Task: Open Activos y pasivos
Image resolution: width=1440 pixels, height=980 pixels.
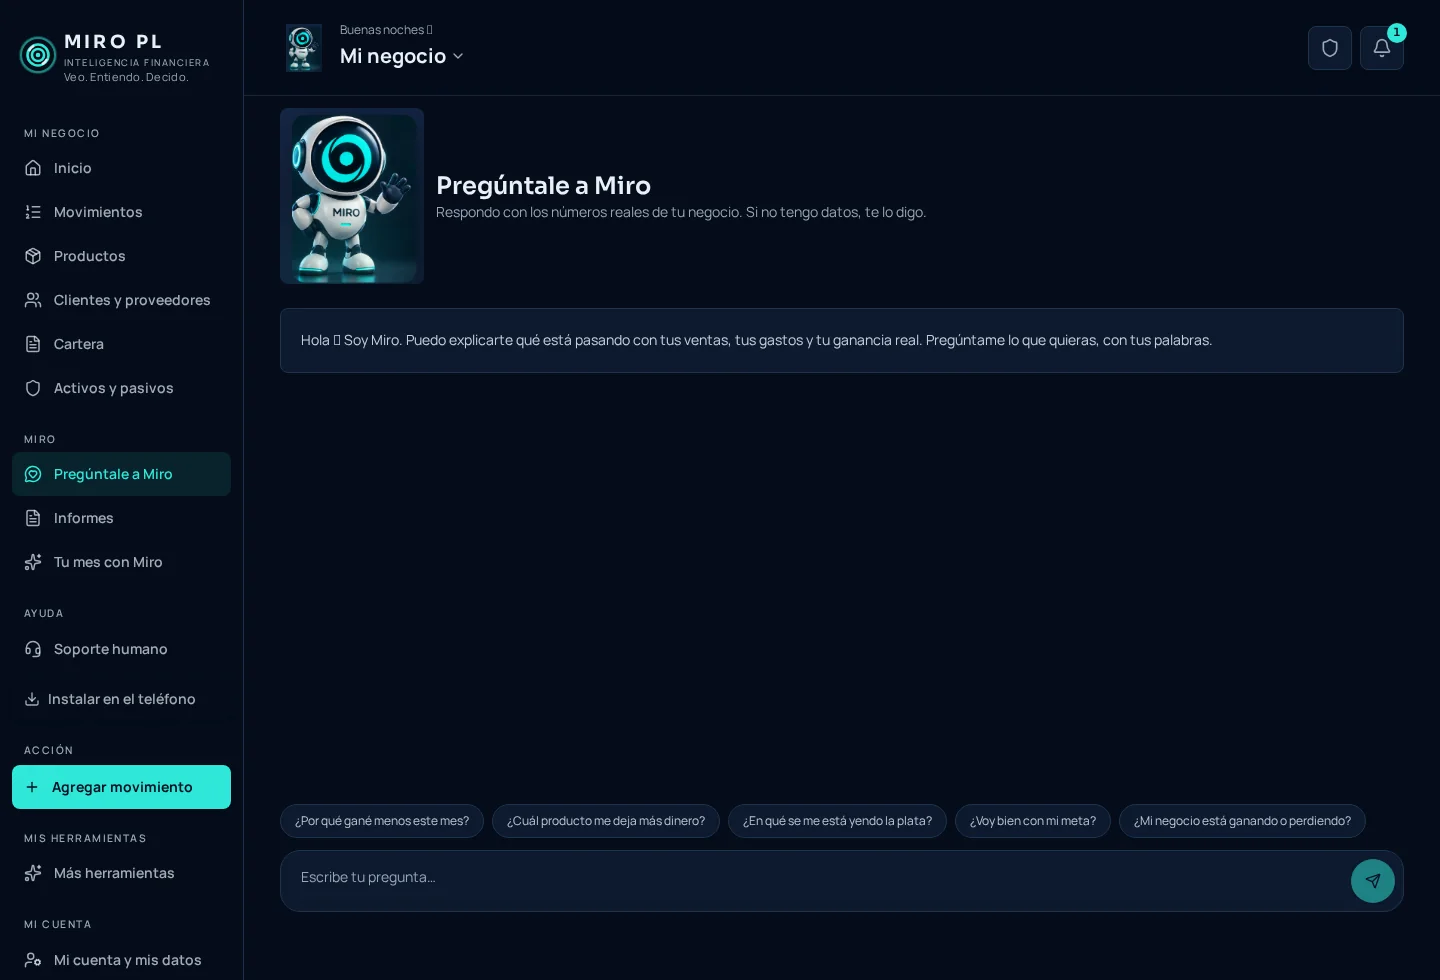Action: click(121, 388)
